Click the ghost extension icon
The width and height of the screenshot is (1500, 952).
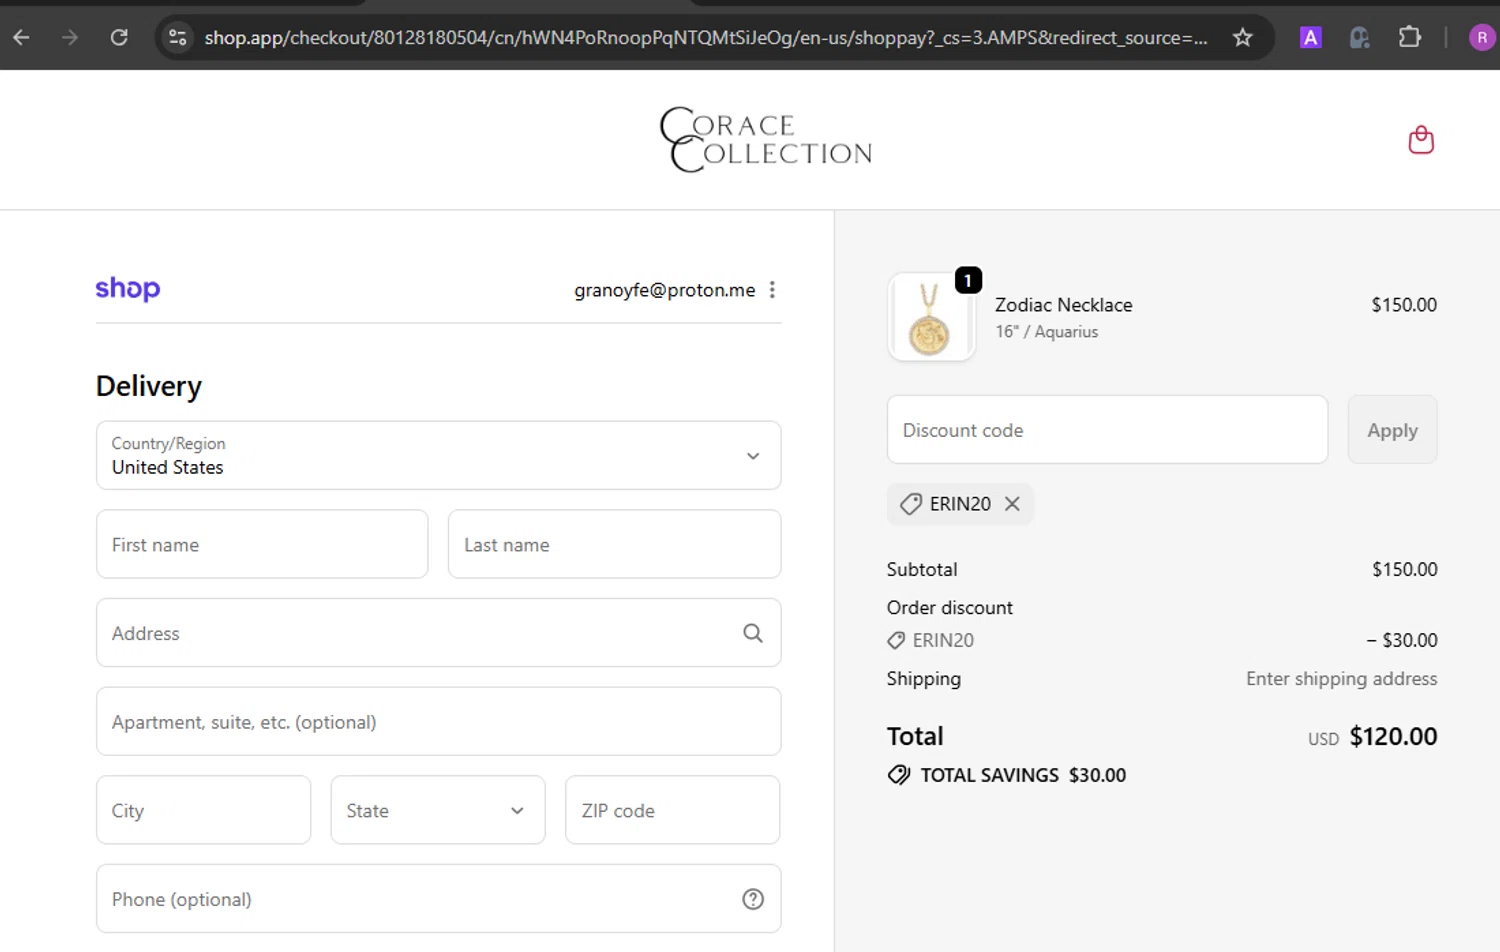pos(1359,37)
